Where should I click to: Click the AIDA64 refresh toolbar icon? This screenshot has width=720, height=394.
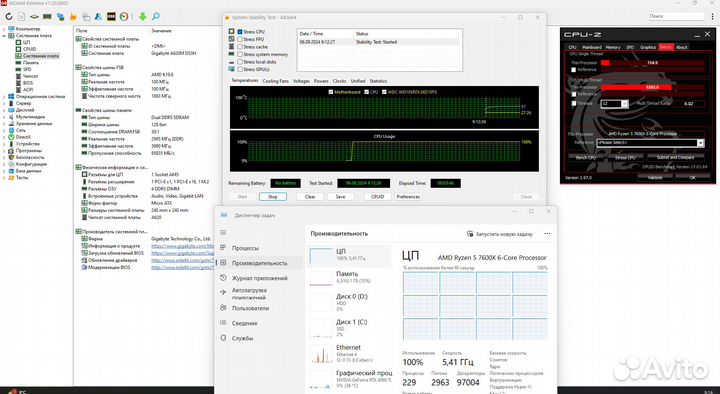tap(9, 17)
